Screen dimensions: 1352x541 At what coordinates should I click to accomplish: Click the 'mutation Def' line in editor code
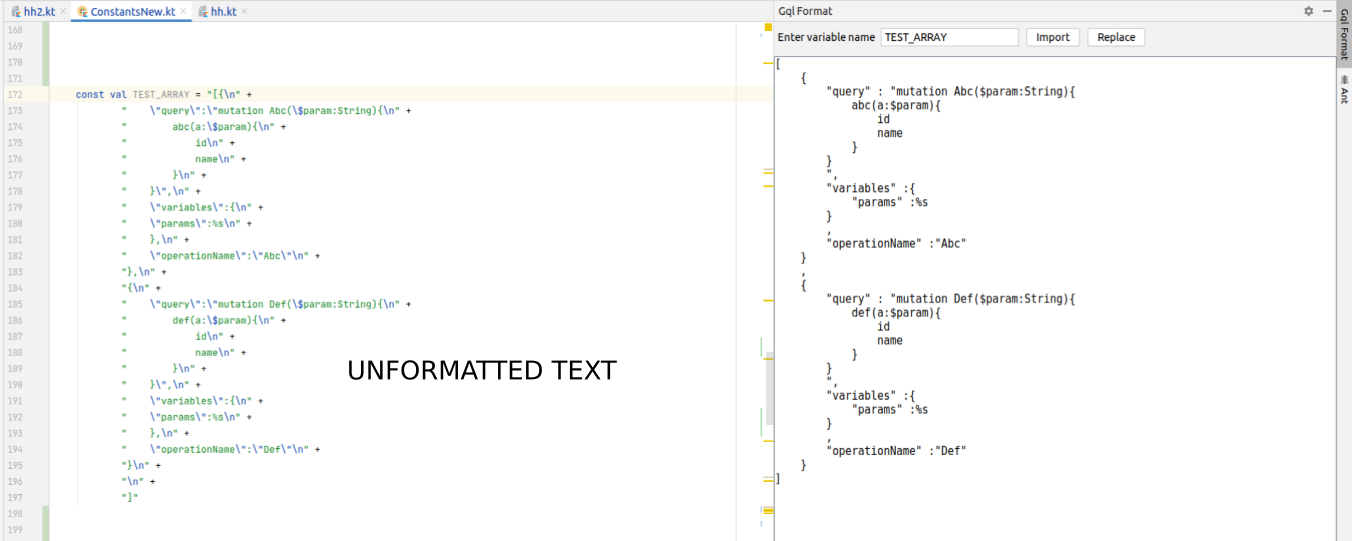(266, 304)
